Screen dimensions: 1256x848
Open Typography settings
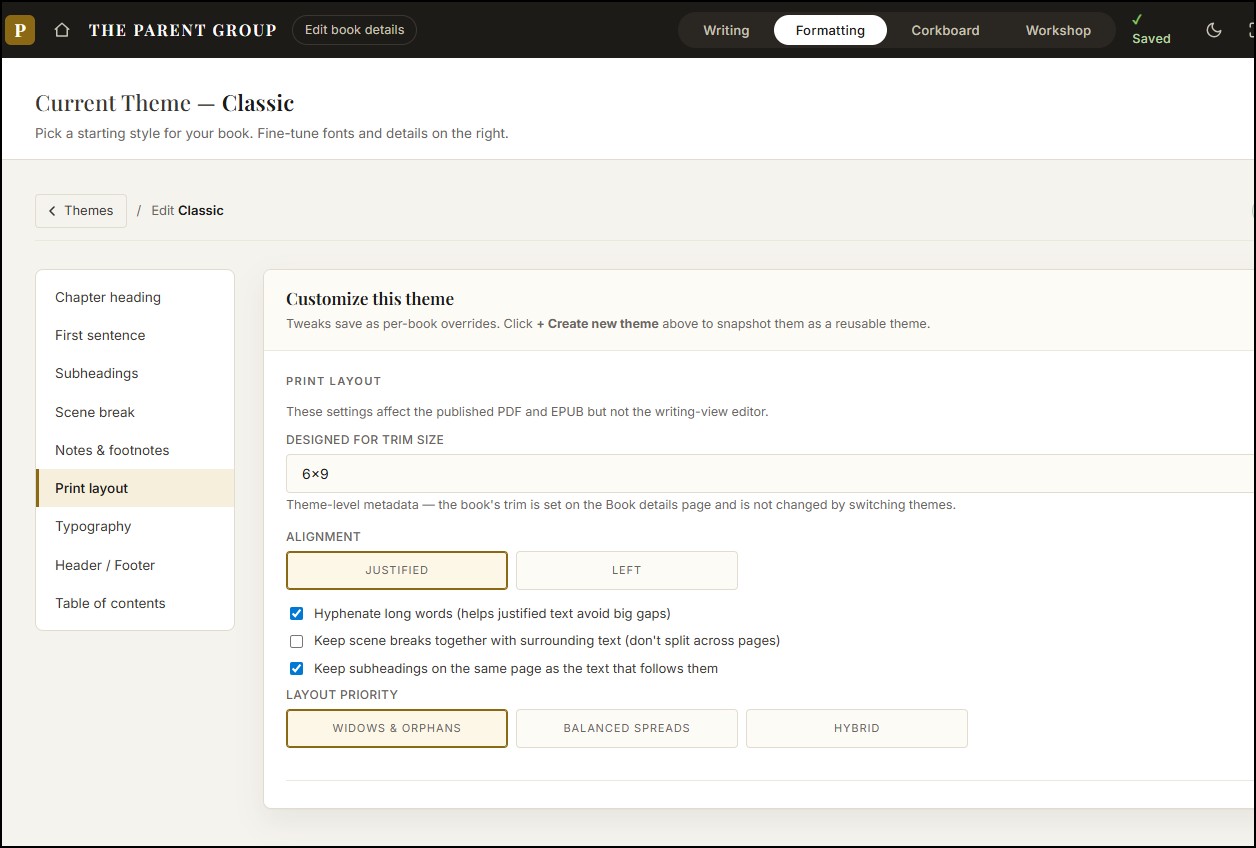coord(135,526)
